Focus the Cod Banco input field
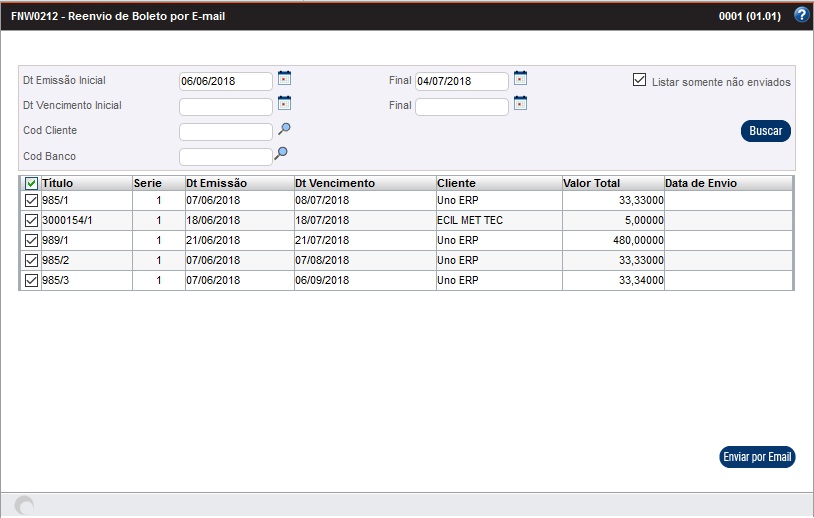The image size is (814, 518). 225,156
